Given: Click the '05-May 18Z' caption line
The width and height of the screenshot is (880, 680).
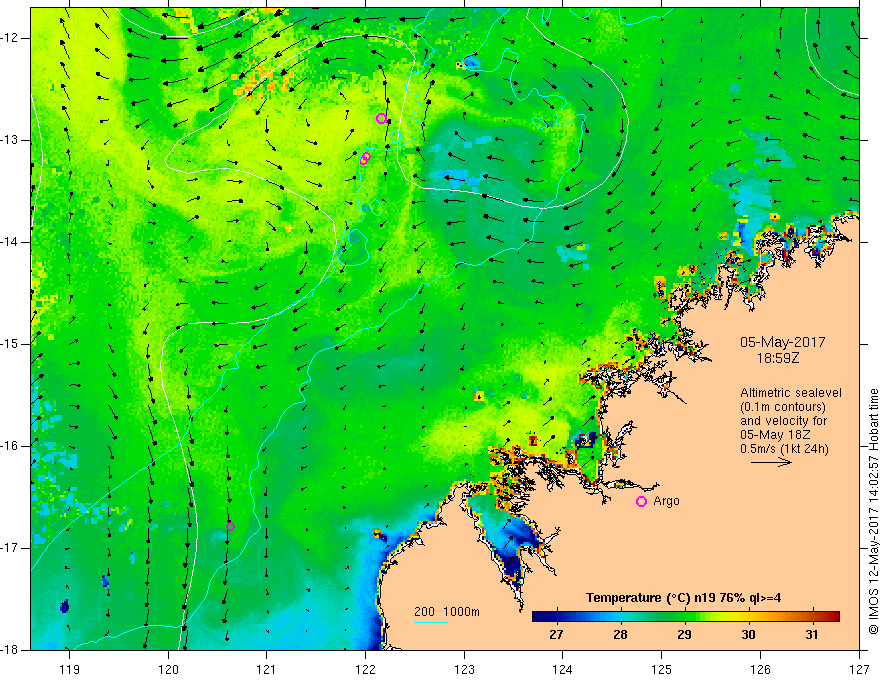Looking at the screenshot, I should coord(775,435).
